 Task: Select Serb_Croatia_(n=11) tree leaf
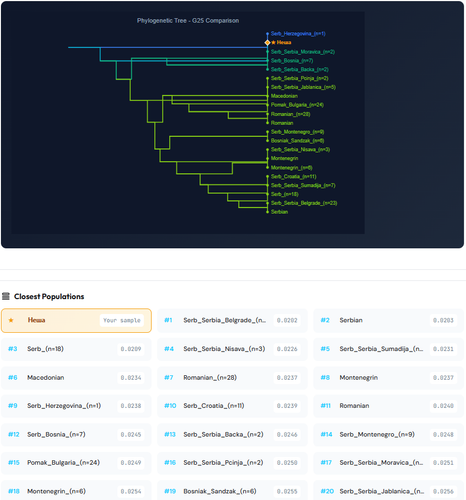point(293,176)
